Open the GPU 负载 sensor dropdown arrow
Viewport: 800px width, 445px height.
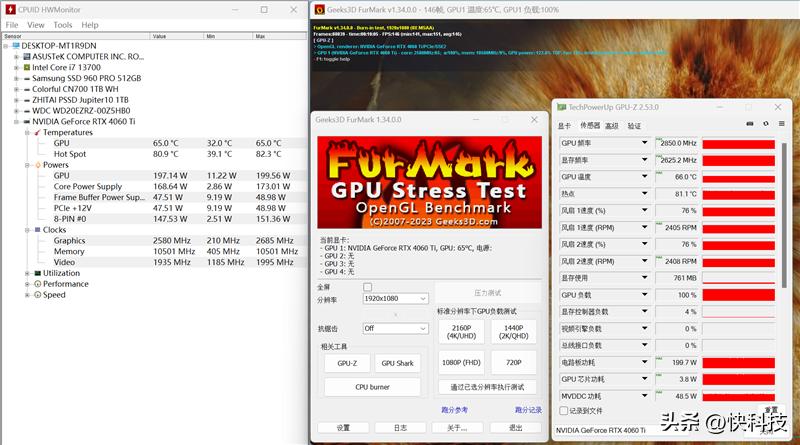(x=644, y=295)
